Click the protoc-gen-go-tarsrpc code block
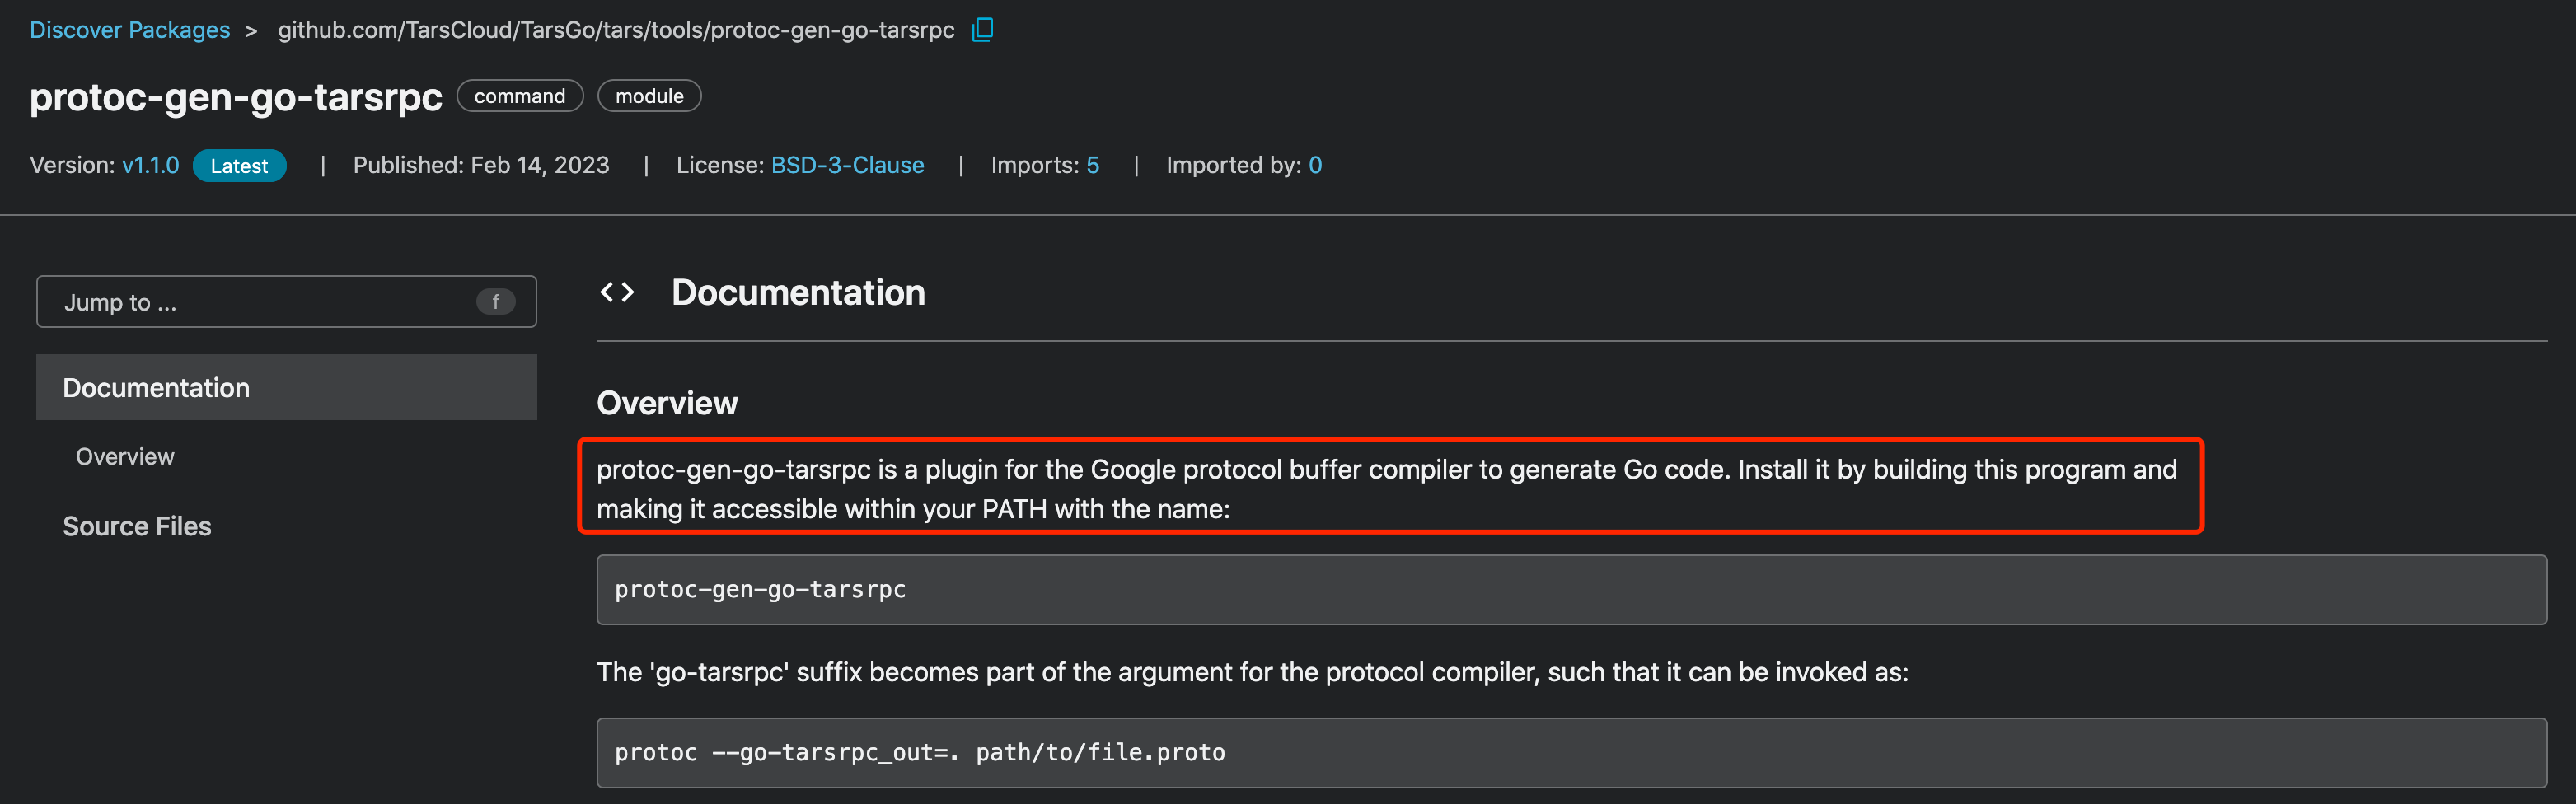 tap(1570, 590)
